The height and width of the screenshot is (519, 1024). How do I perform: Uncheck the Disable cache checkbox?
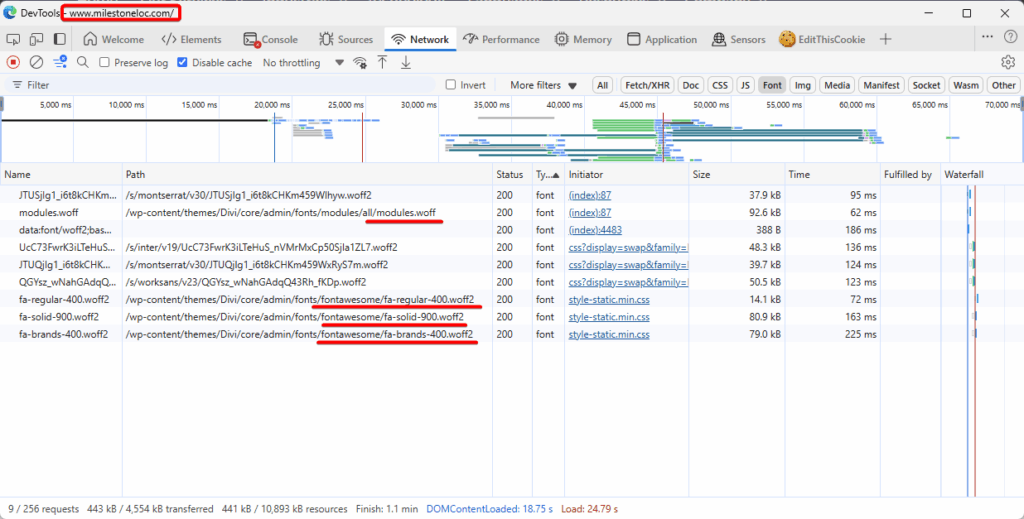182,63
